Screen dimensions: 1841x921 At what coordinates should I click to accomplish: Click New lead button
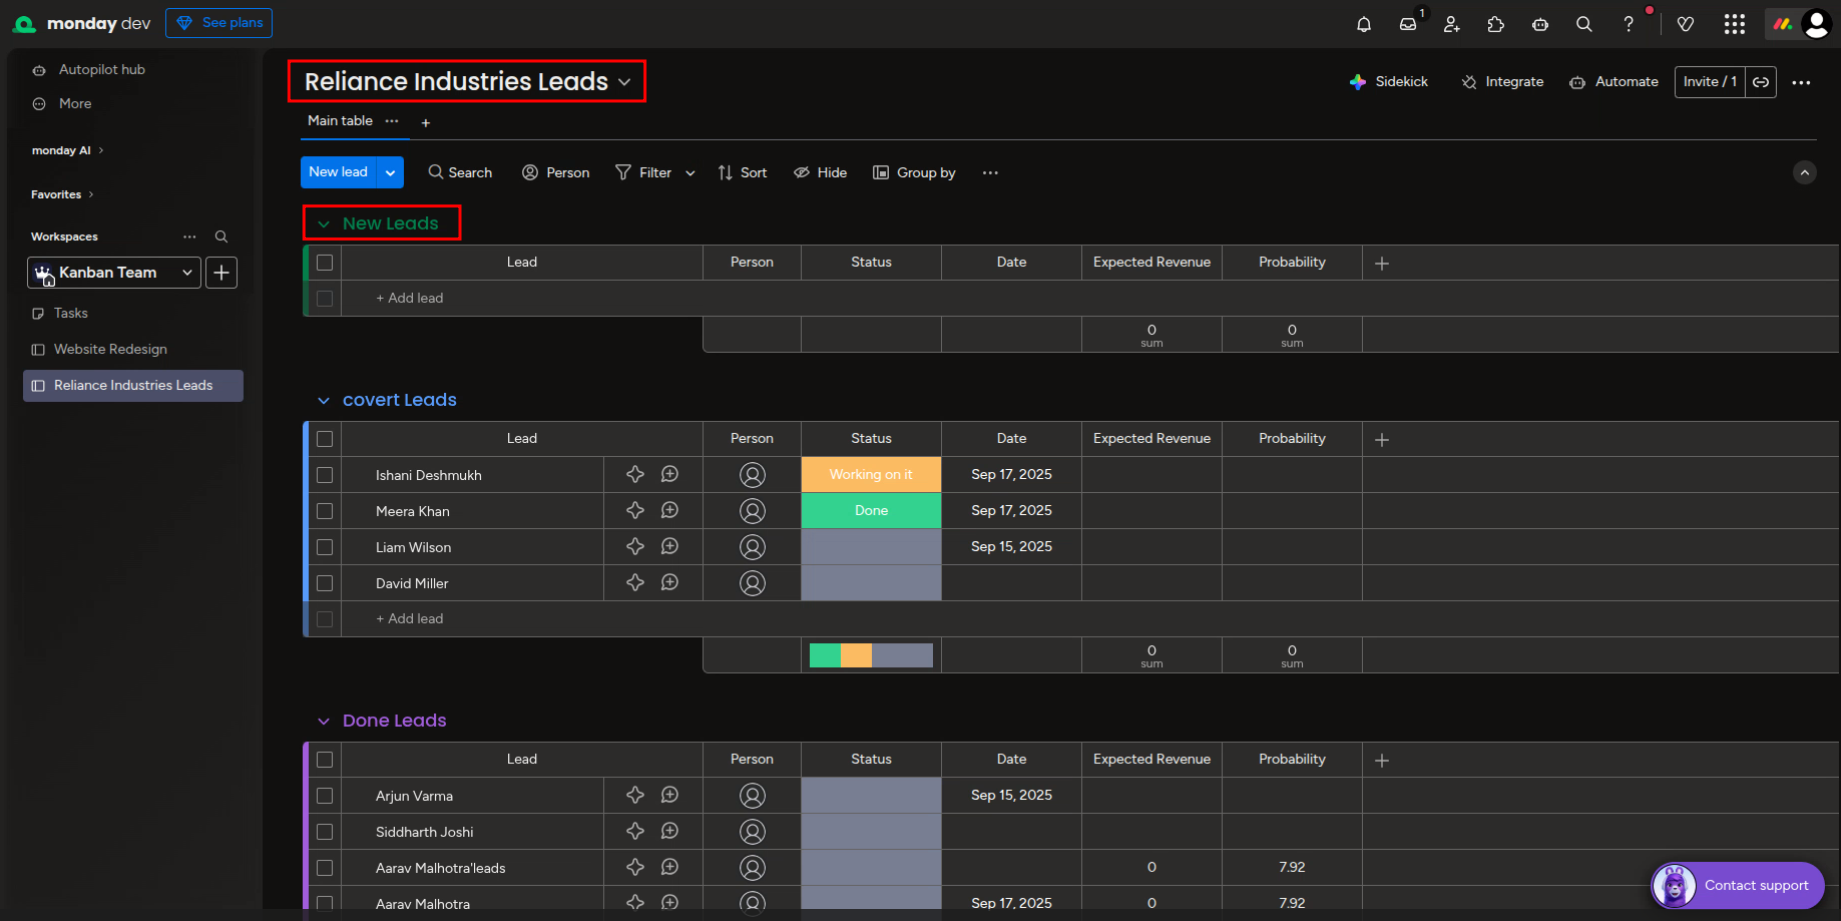(339, 172)
